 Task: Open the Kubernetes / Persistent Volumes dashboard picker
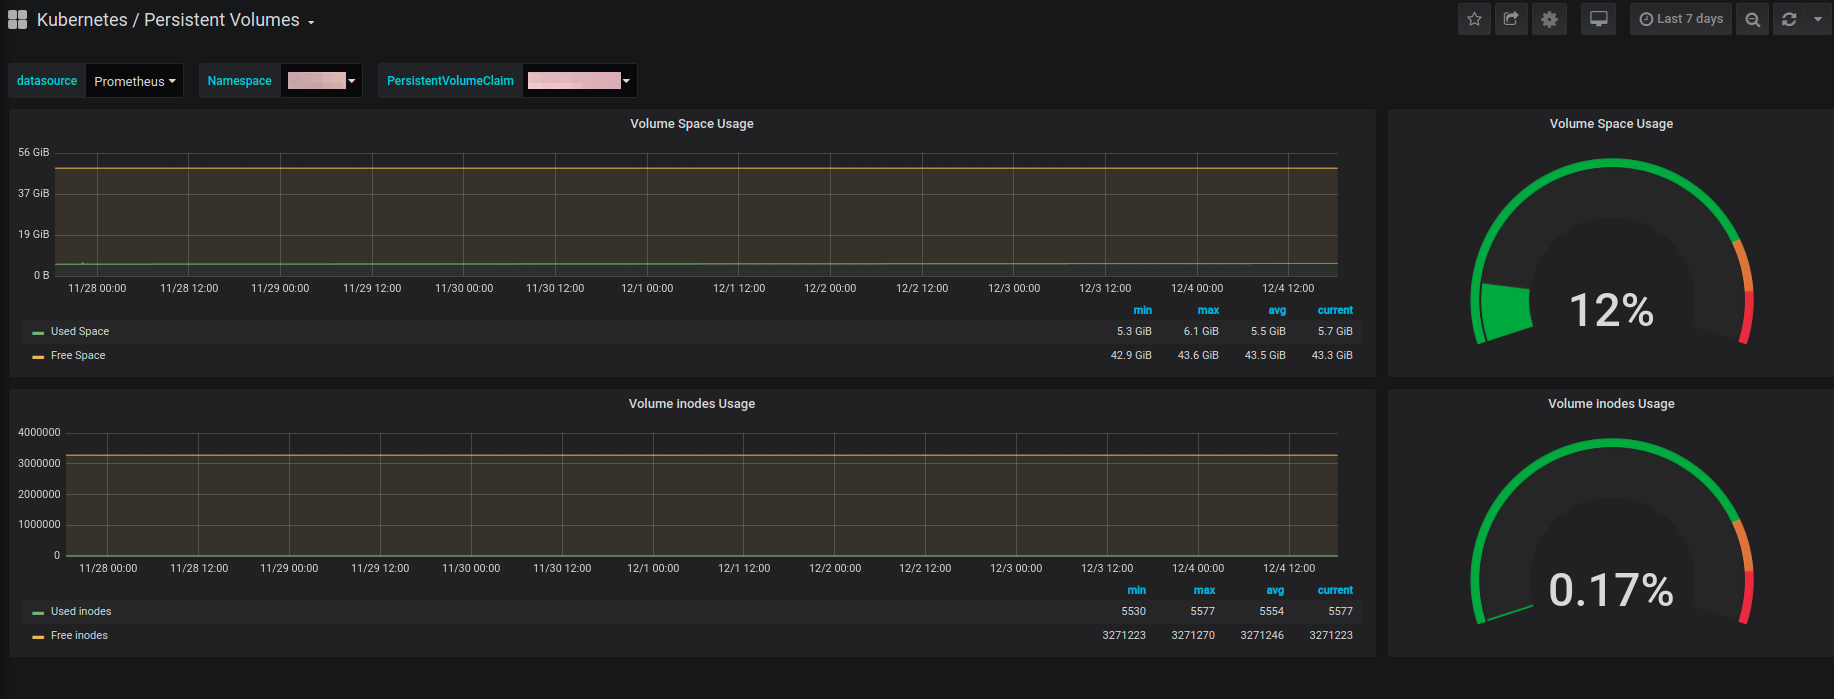click(175, 20)
